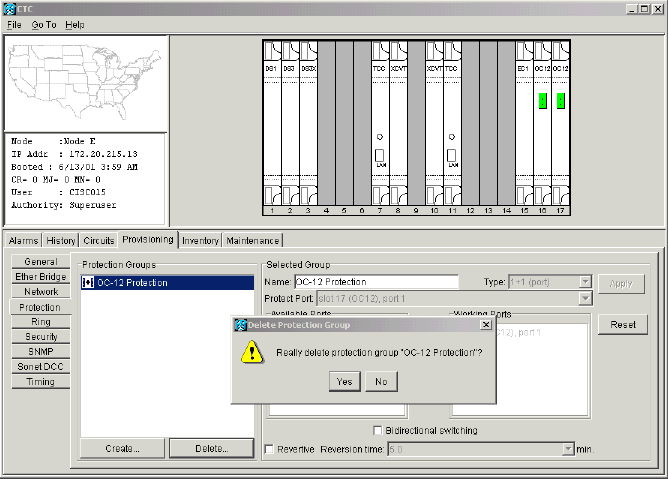Click the CTC application icon in title bar
Image resolution: width=668 pixels, height=479 pixels.
coord(9,9)
